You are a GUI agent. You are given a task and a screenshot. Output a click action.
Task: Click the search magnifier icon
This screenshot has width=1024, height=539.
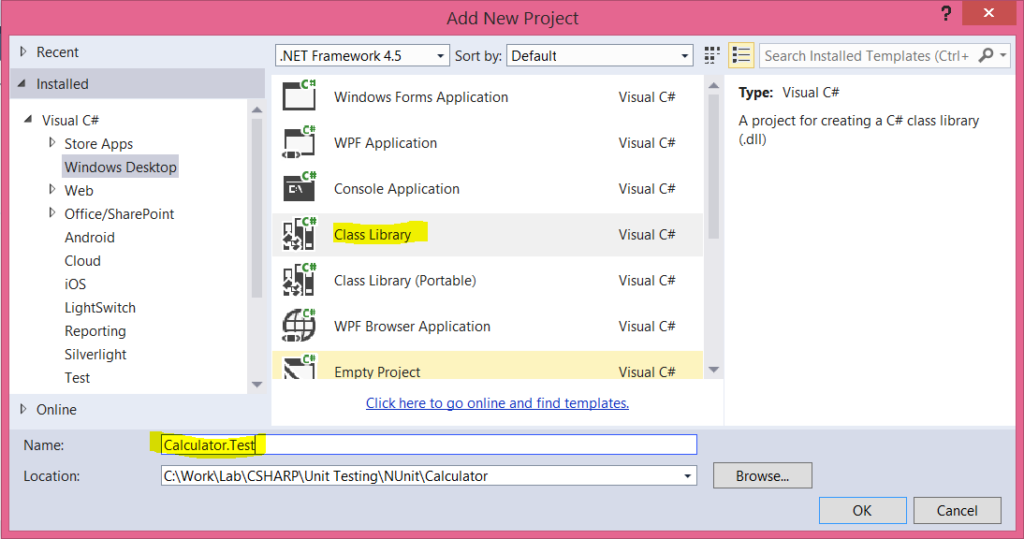[986, 56]
